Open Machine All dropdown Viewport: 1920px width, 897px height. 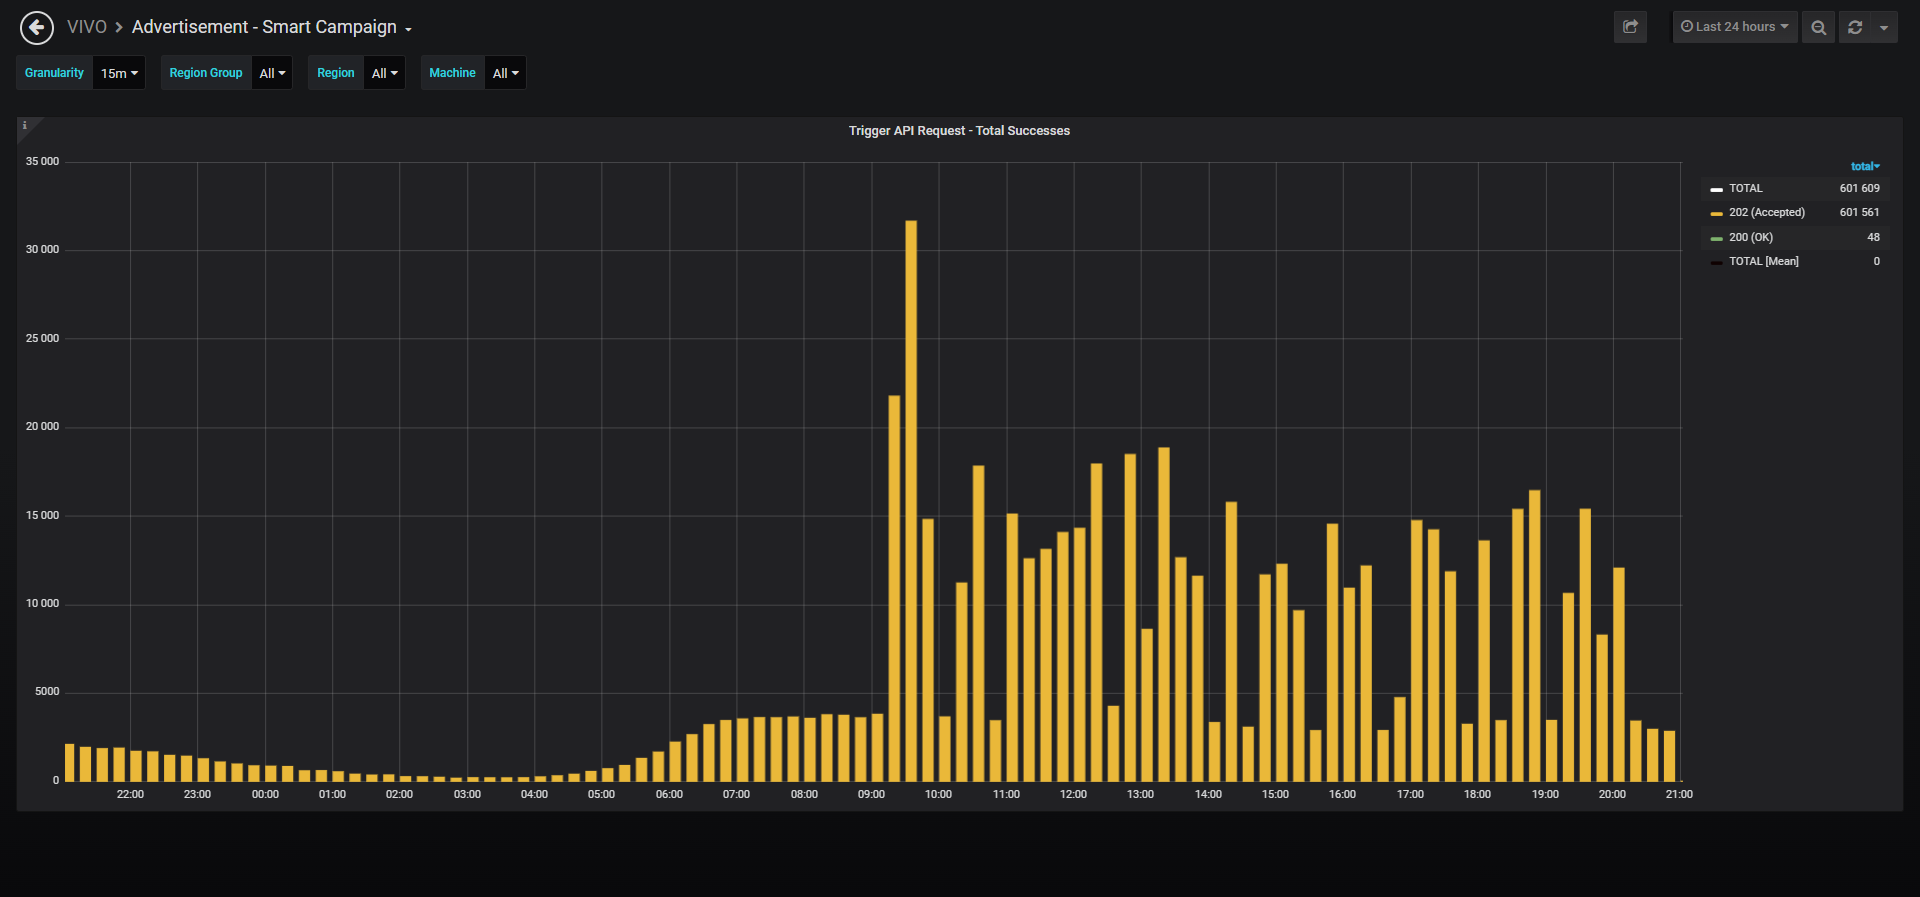[505, 73]
